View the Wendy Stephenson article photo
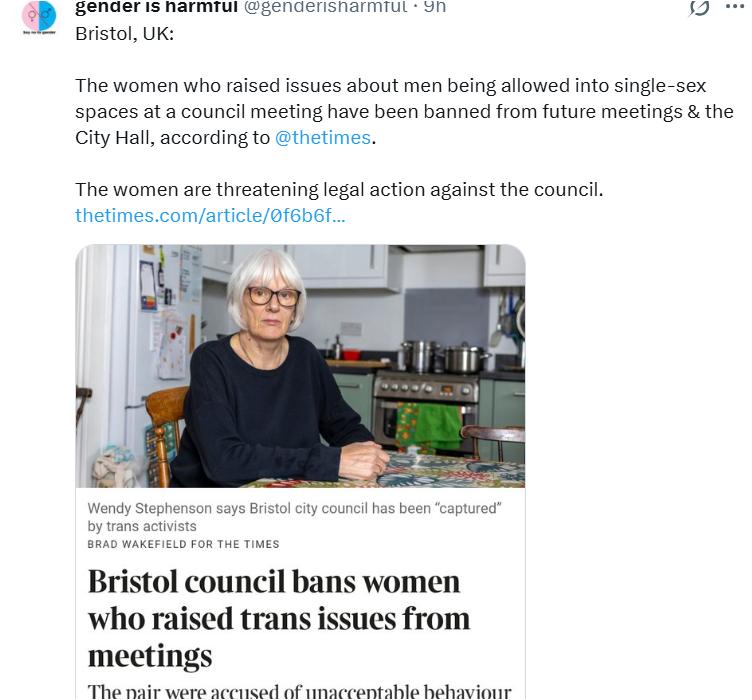752x700 pixels. [300, 366]
